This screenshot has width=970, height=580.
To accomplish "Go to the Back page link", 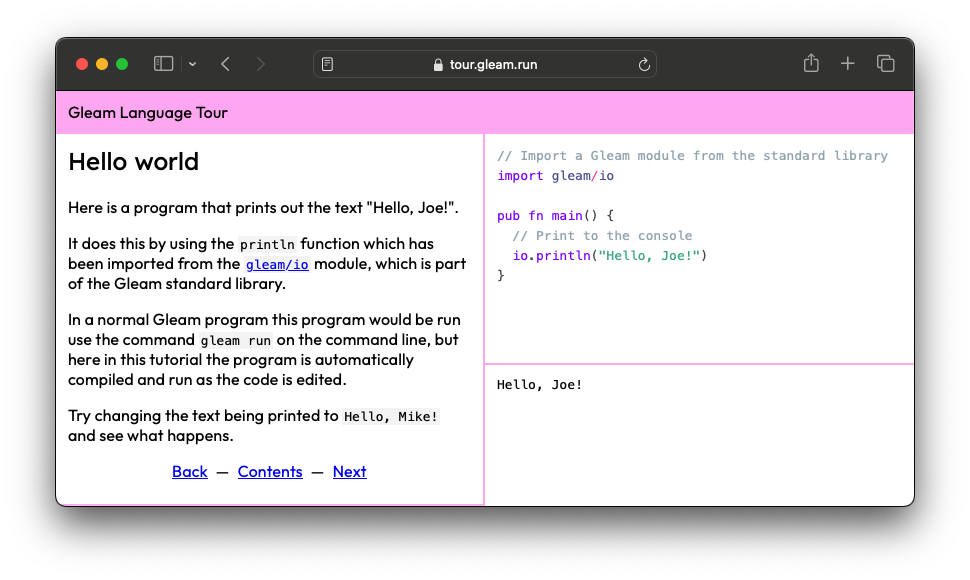I will (x=190, y=472).
